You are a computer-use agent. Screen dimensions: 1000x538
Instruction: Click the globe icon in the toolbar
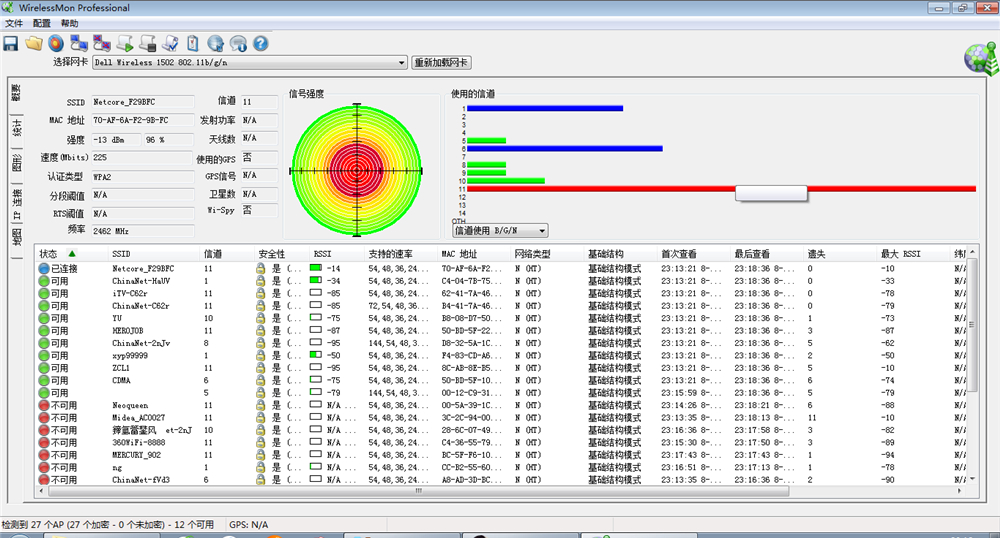[x=215, y=43]
